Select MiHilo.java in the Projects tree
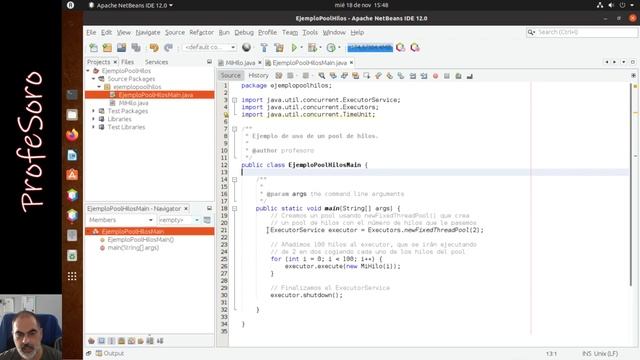Image resolution: width=640 pixels, height=360 pixels. coord(133,103)
